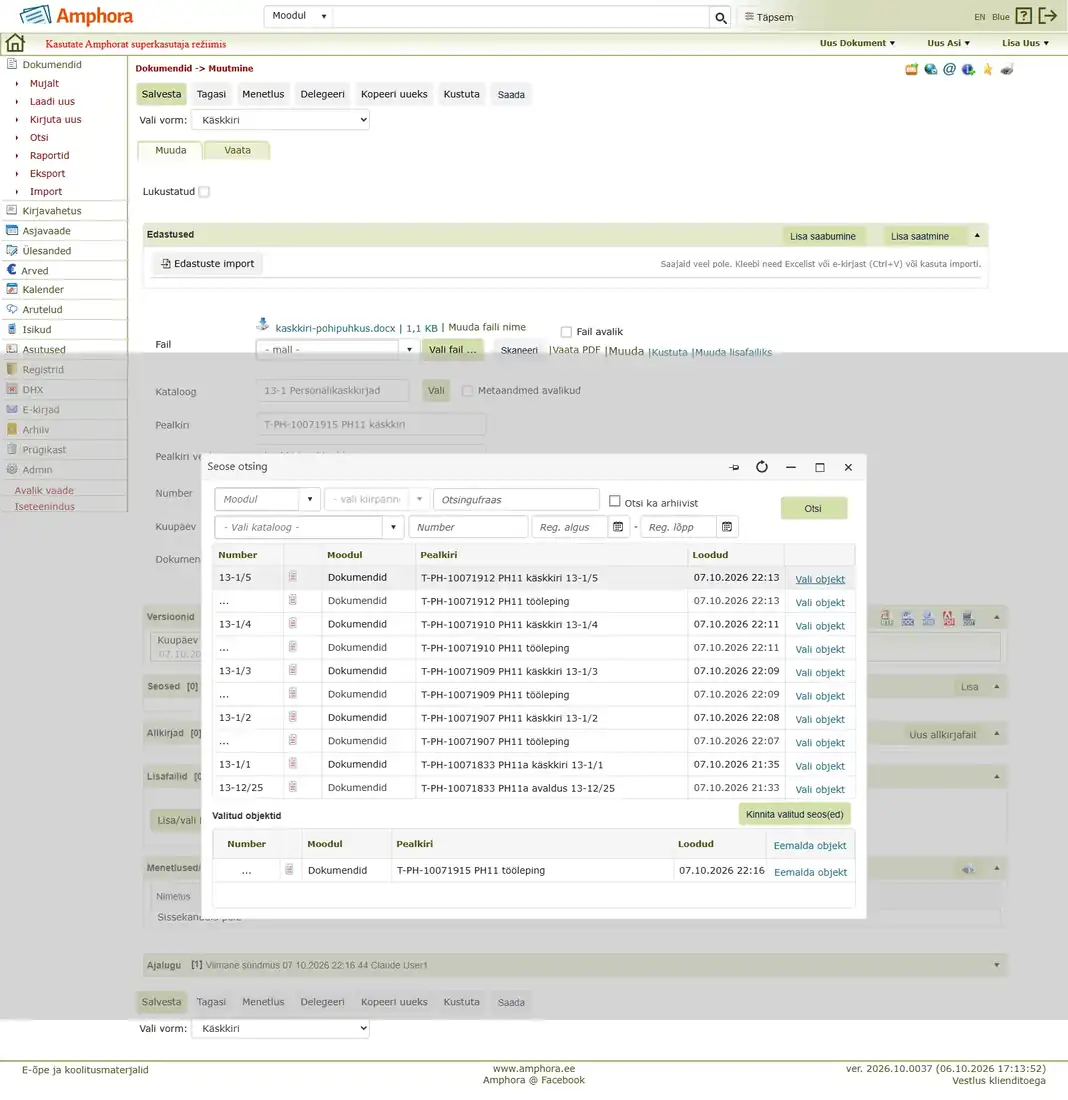Pin the Seose otsing dialog
1068x1100 pixels.
pyautogui.click(x=734, y=467)
